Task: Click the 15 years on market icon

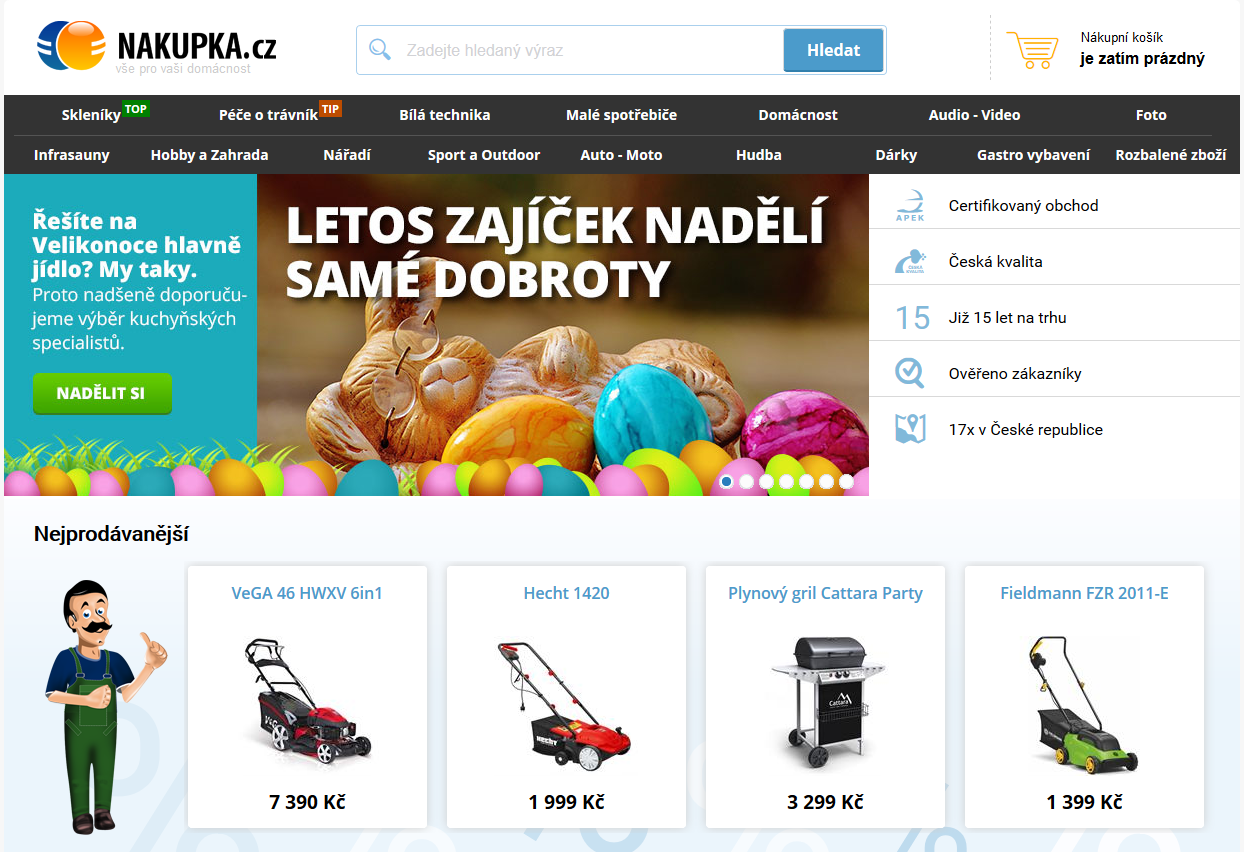Action: 912,317
